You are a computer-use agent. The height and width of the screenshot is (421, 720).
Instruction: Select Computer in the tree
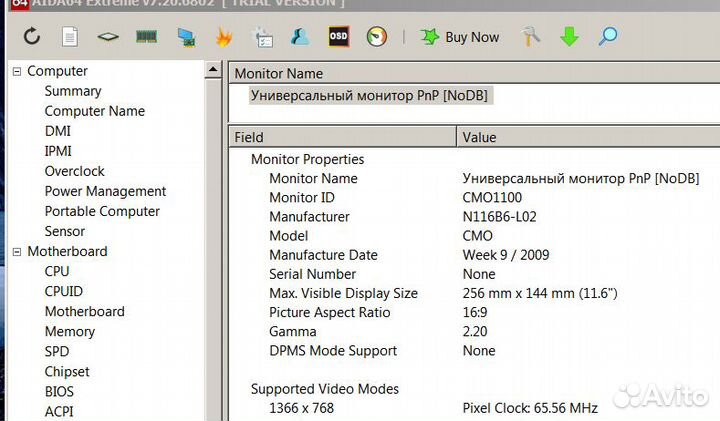coord(57,71)
